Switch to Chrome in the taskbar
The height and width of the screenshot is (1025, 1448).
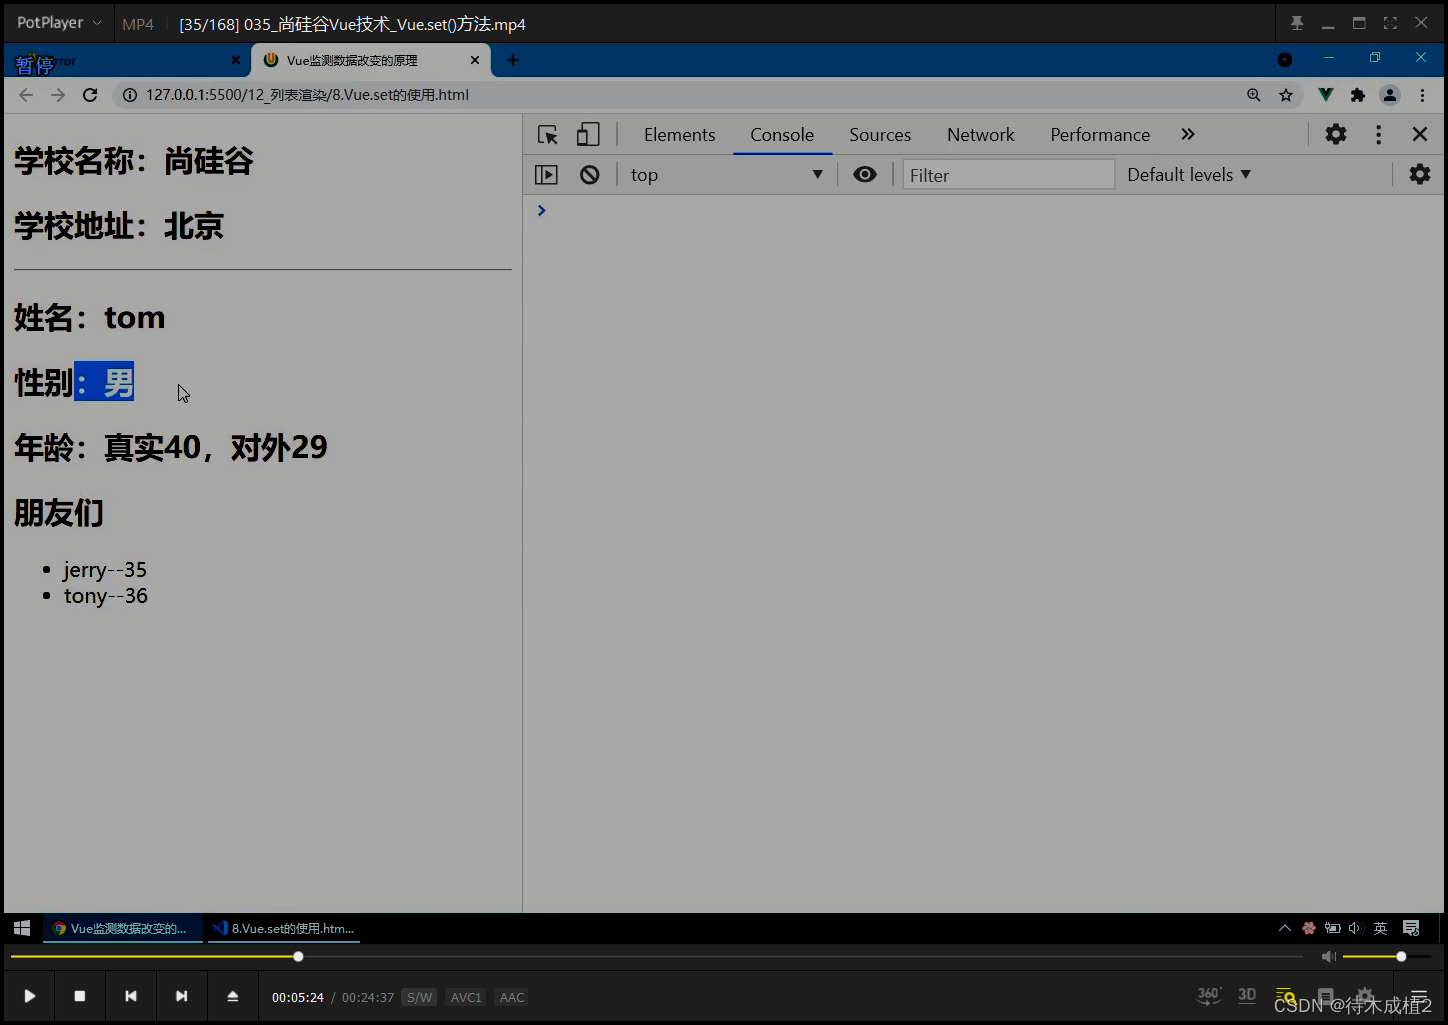[x=123, y=928]
